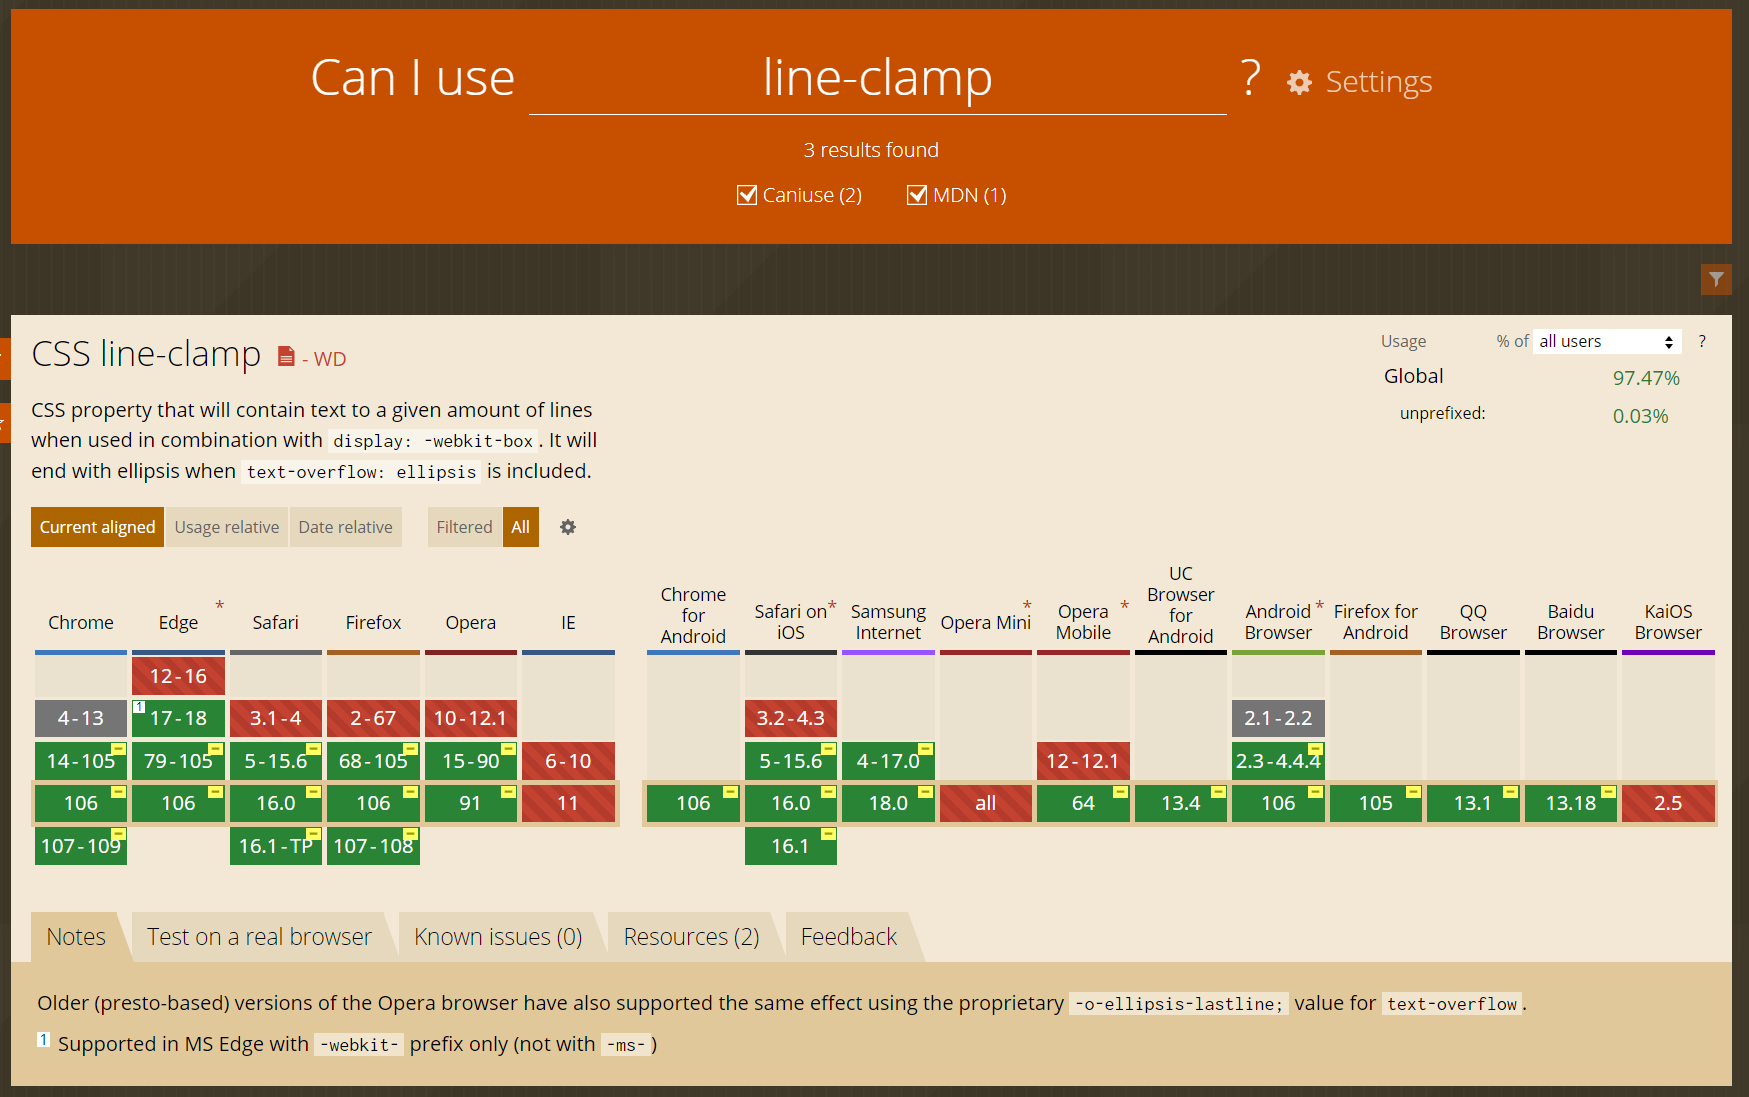The image size is (1749, 1097).
Task: Select the Filtered browsers option
Action: tap(464, 527)
